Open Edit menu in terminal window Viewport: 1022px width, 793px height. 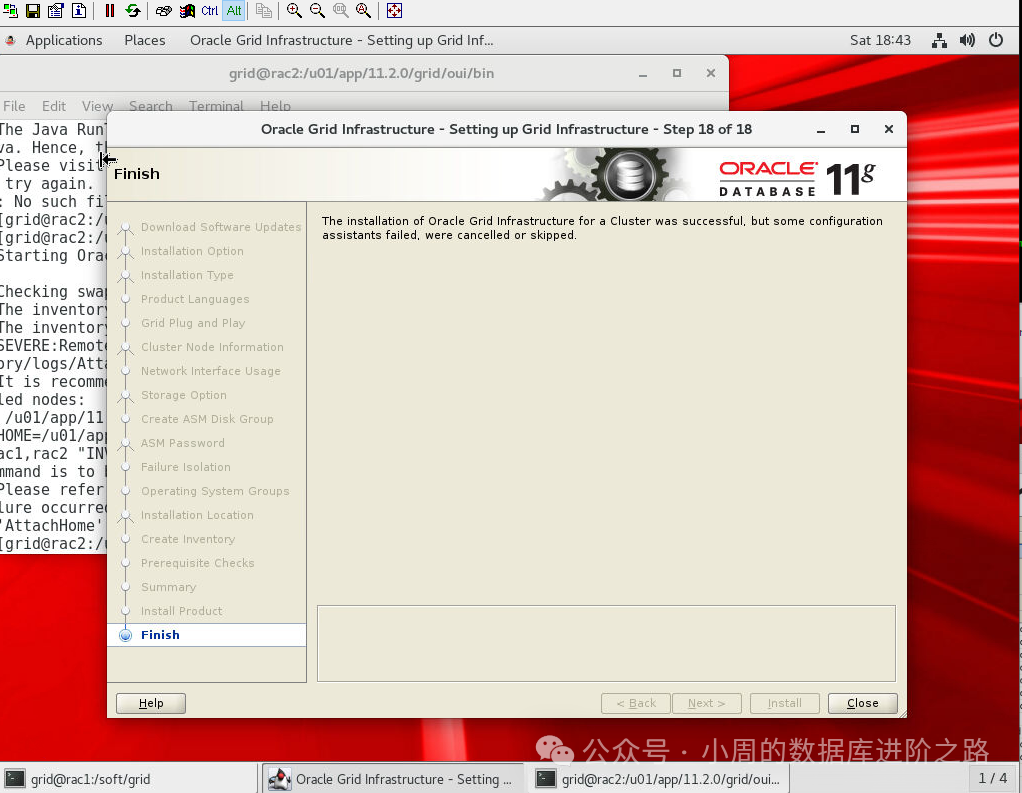[x=53, y=106]
